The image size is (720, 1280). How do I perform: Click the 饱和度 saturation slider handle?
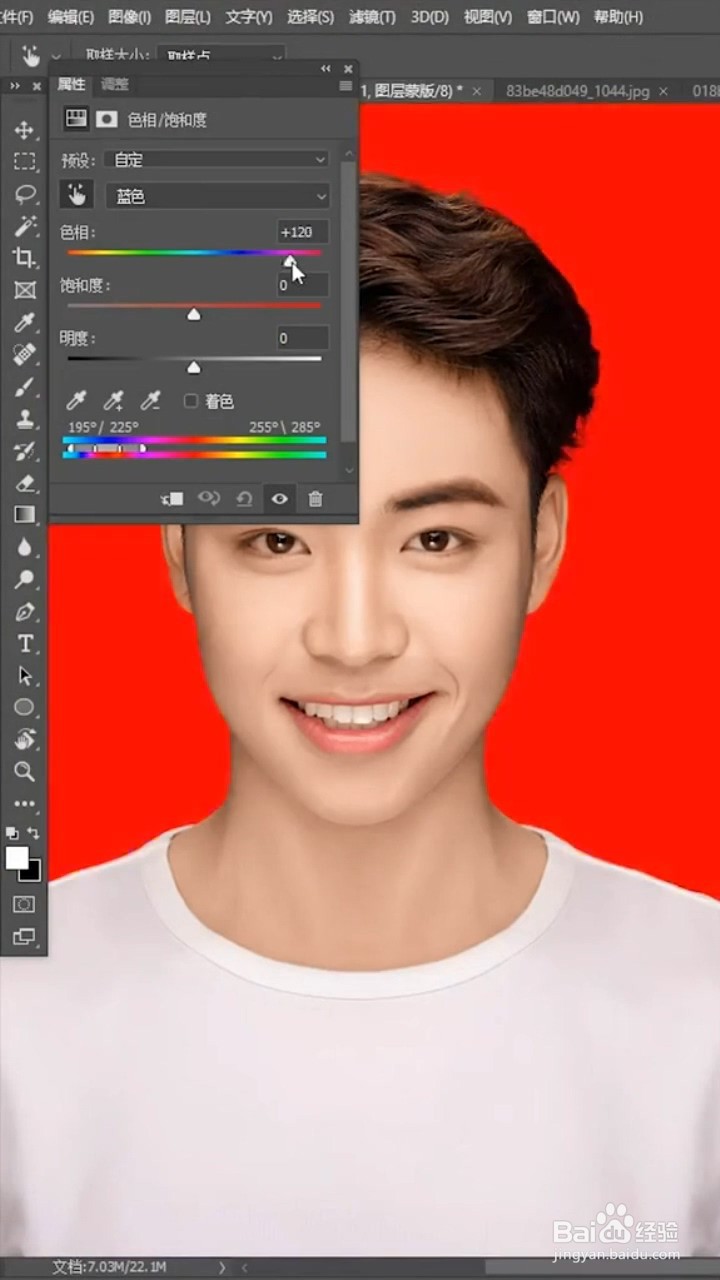pyautogui.click(x=194, y=314)
